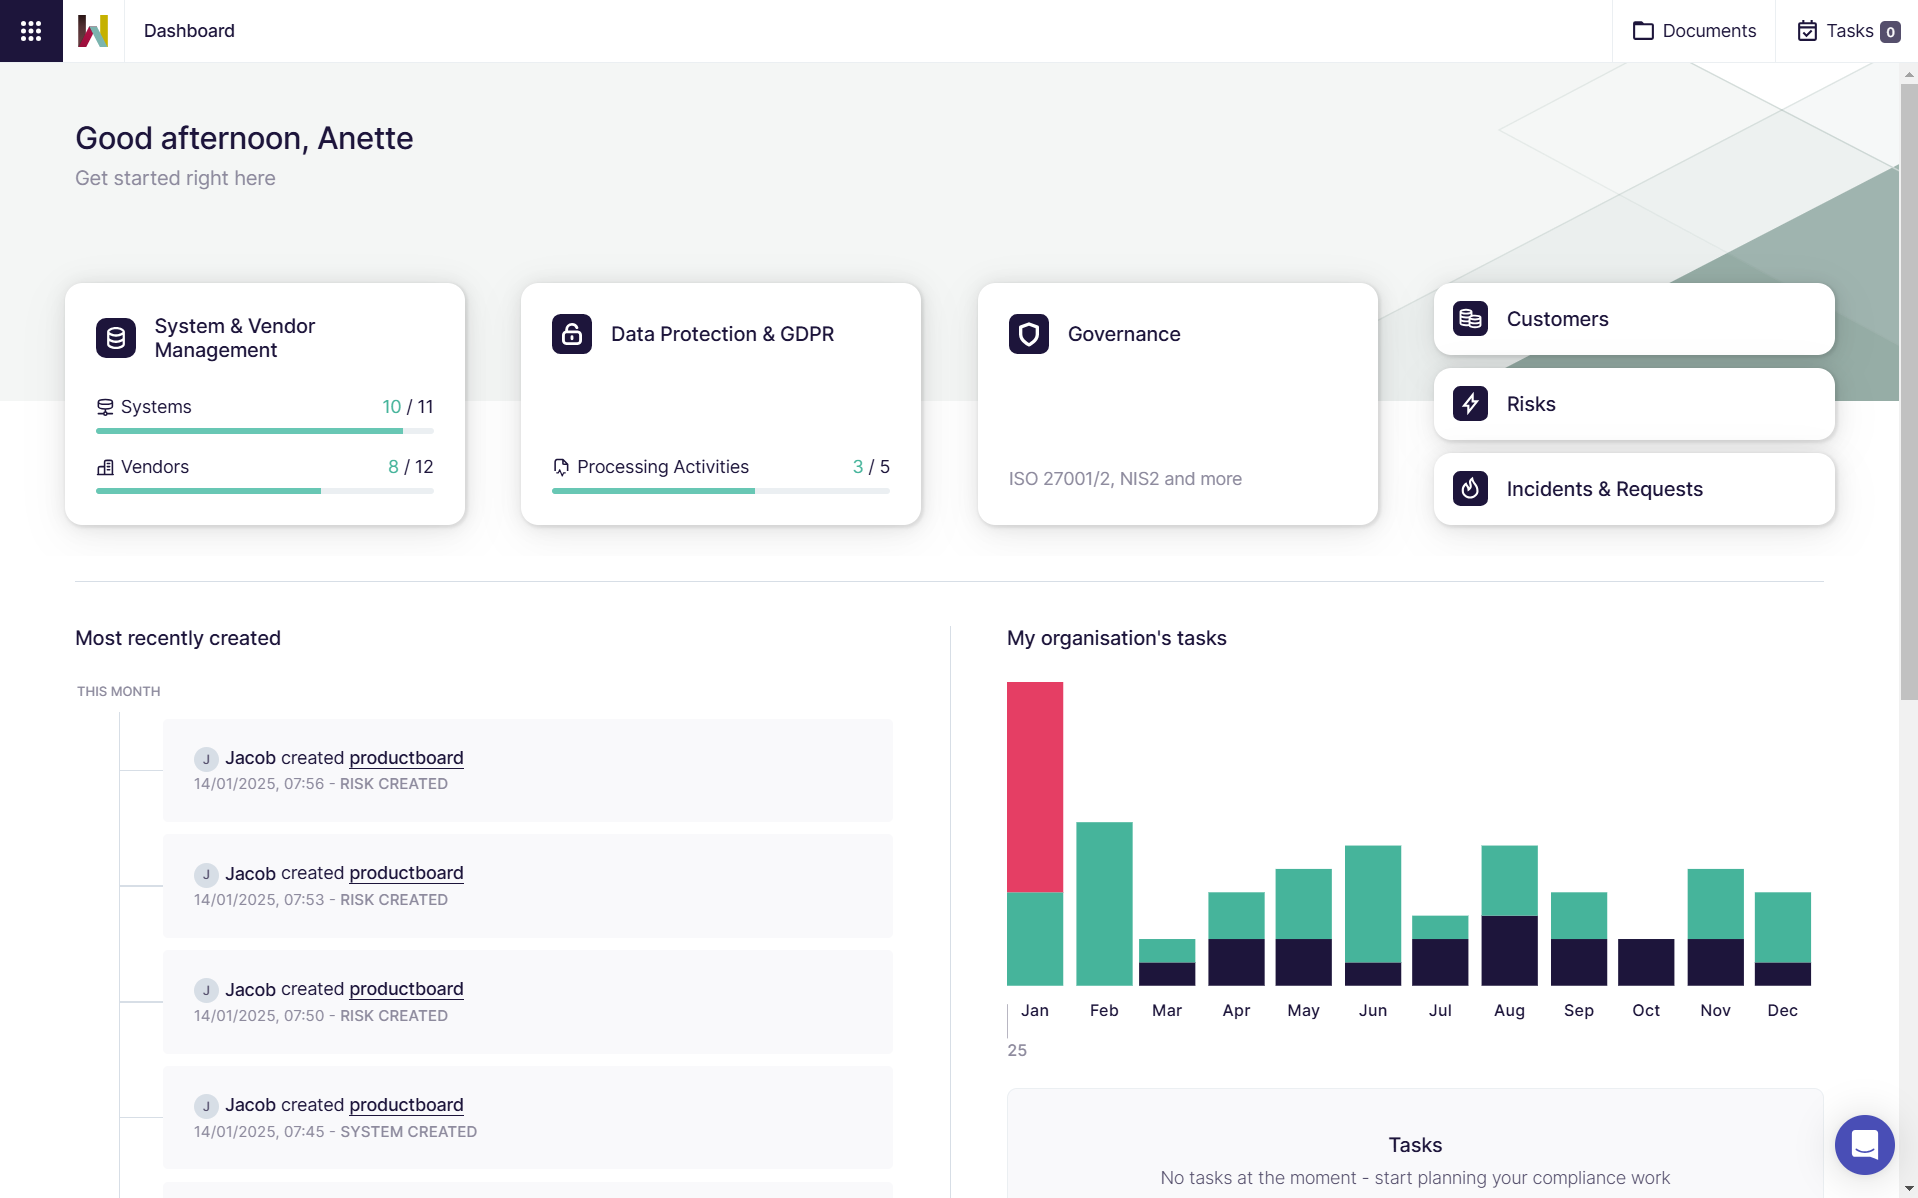Image resolution: width=1918 pixels, height=1198 pixels.
Task: Click the colorful W logo
Action: point(93,31)
